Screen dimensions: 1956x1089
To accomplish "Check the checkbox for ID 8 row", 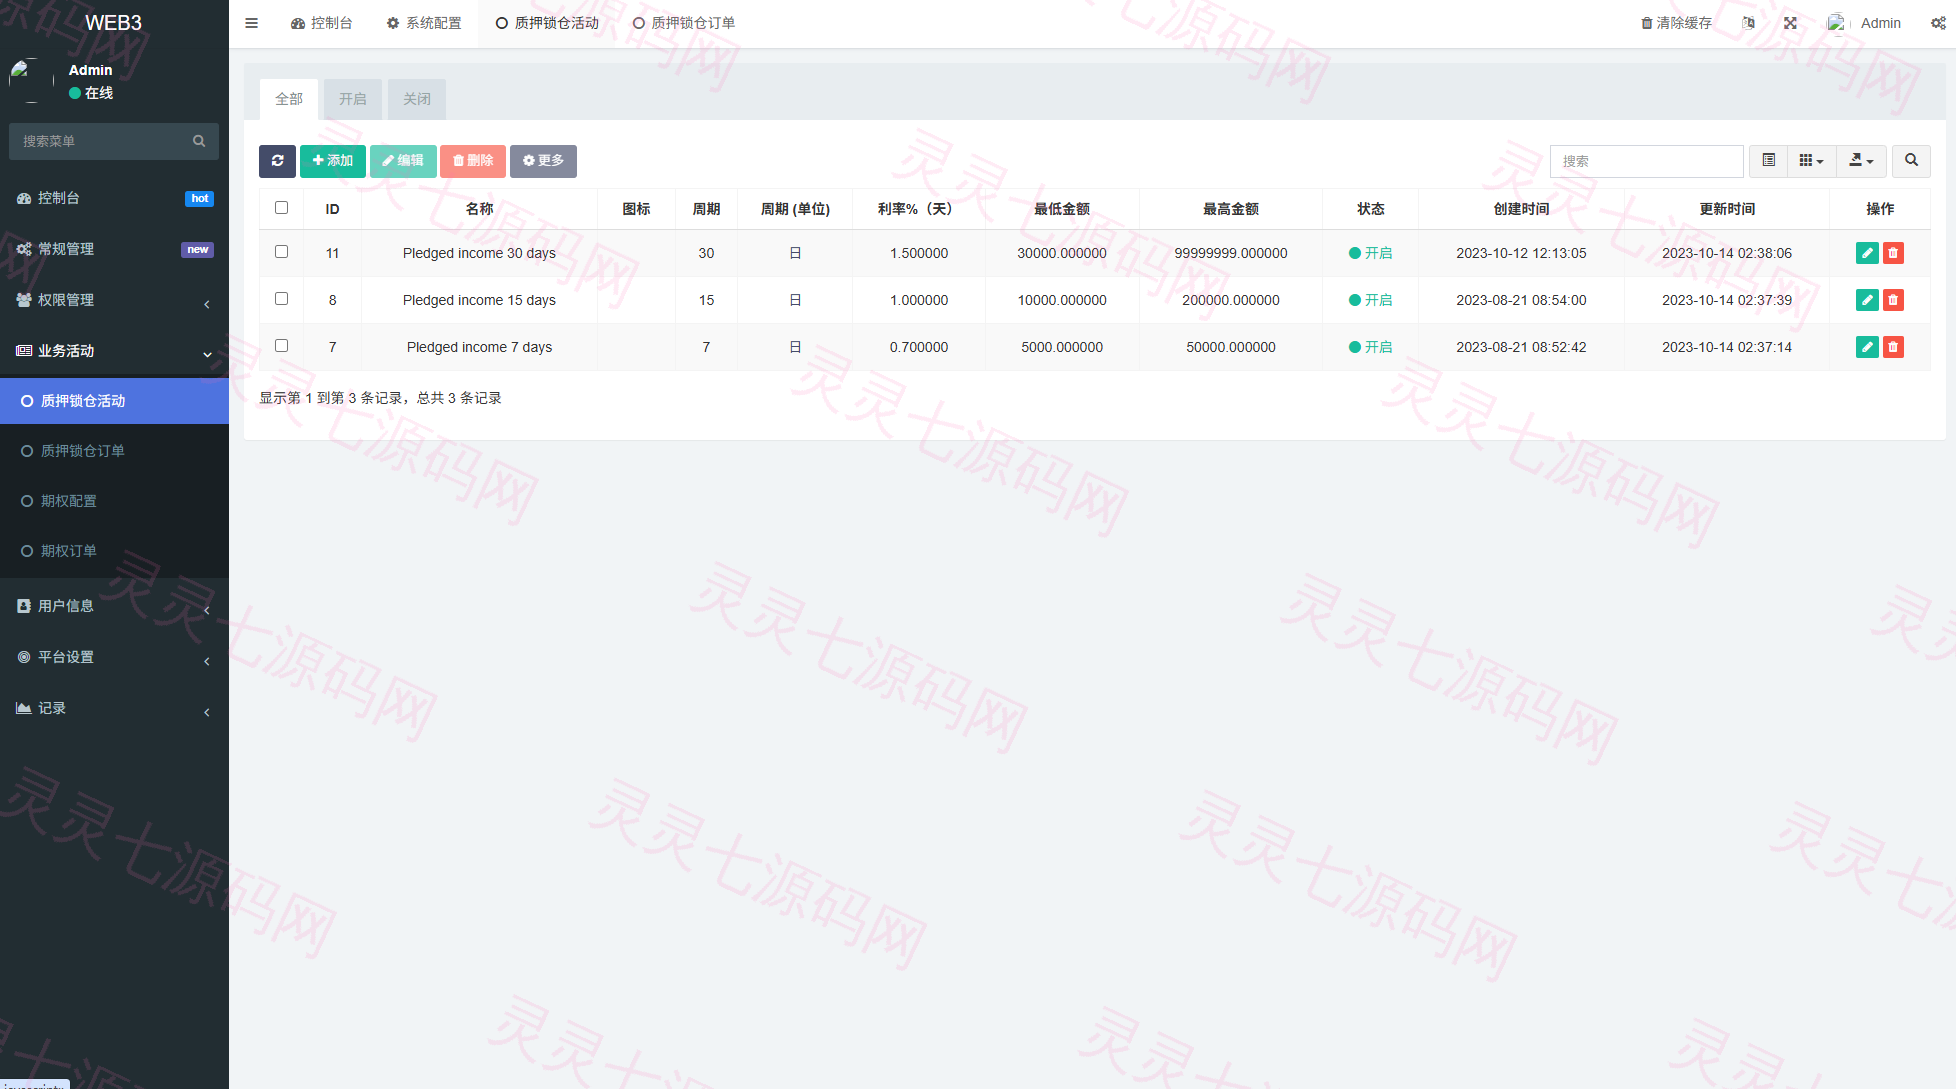I will [x=281, y=299].
